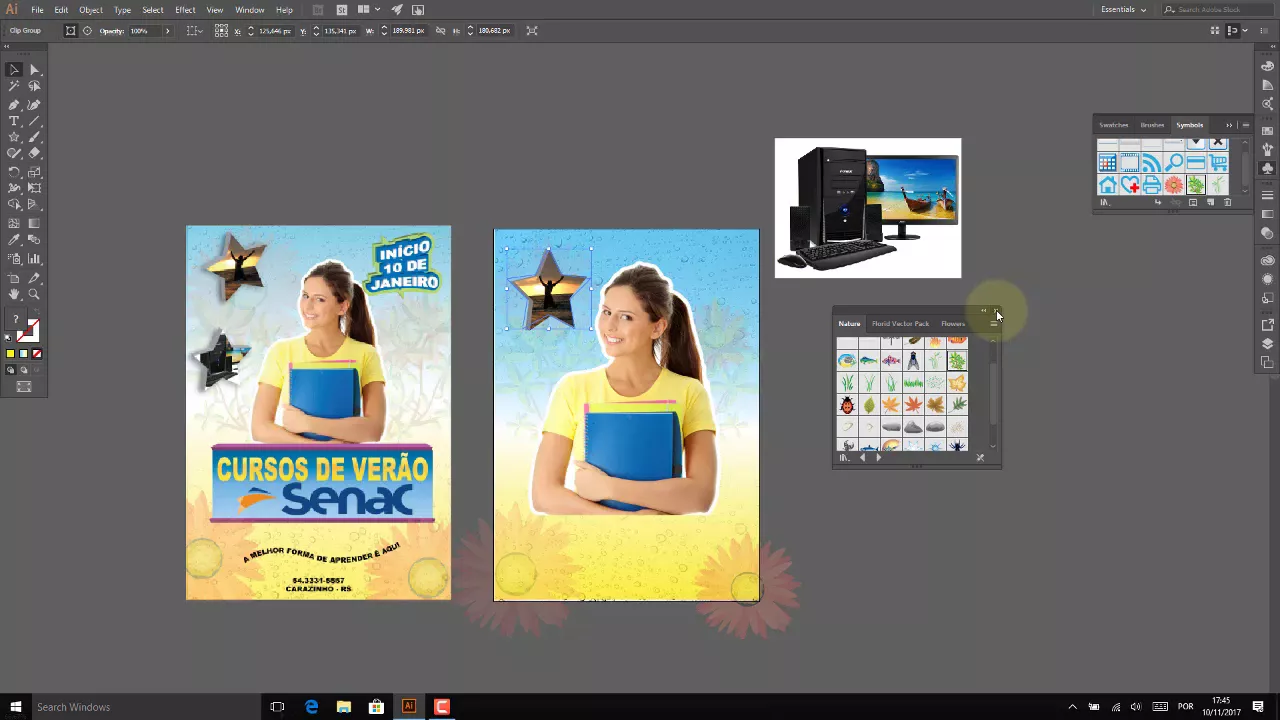
Task: Switch to the Flowers tab
Action: pyautogui.click(x=953, y=324)
